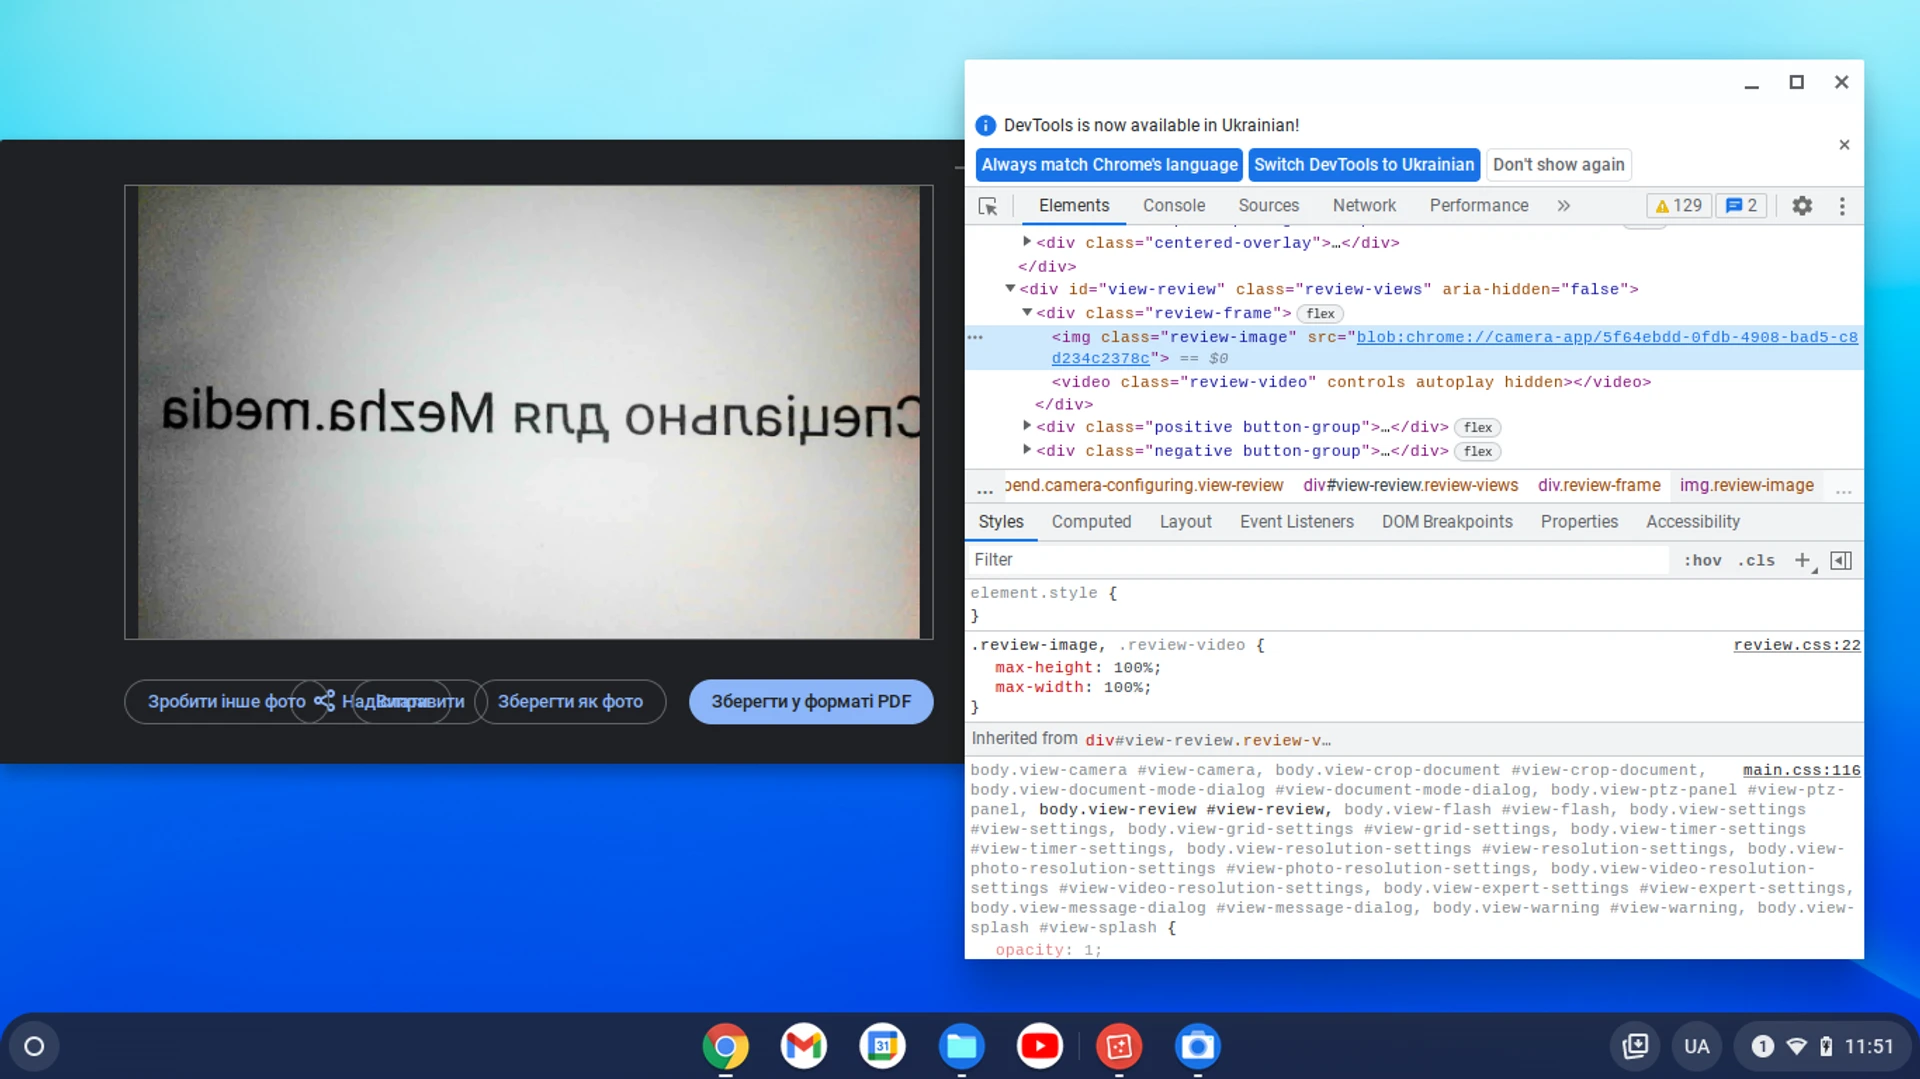Open the blob:chrome camera-app link
Image resolution: width=1920 pixels, height=1079 pixels.
pos(1550,337)
